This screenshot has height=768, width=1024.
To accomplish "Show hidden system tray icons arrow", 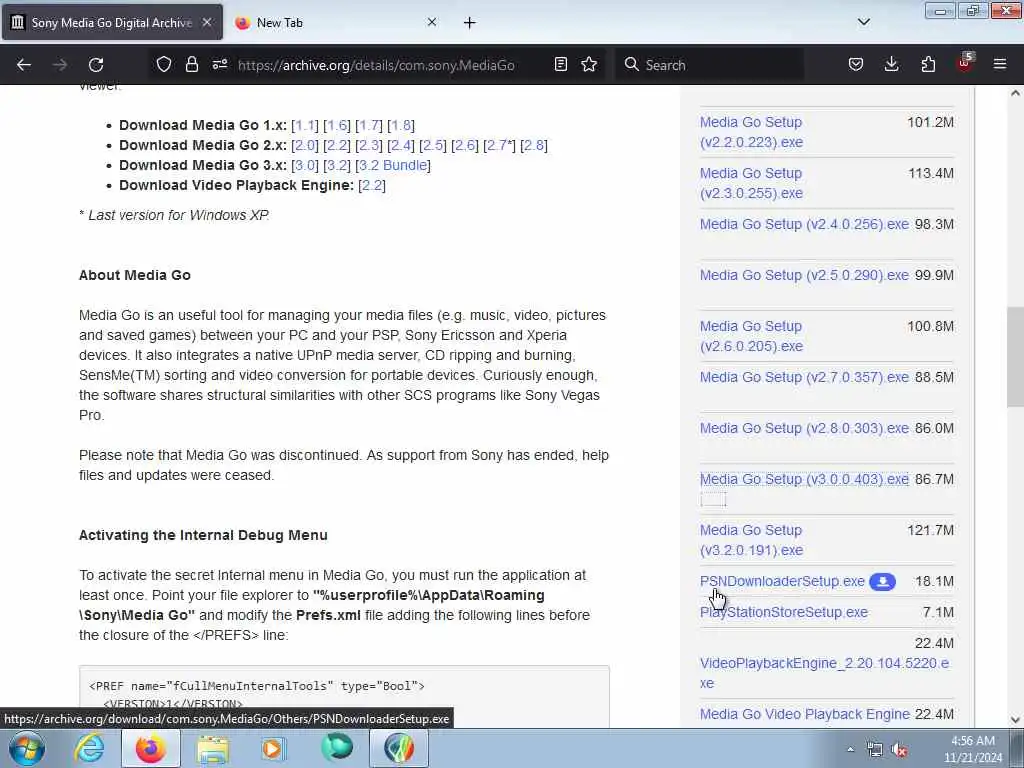I will pos(850,749).
